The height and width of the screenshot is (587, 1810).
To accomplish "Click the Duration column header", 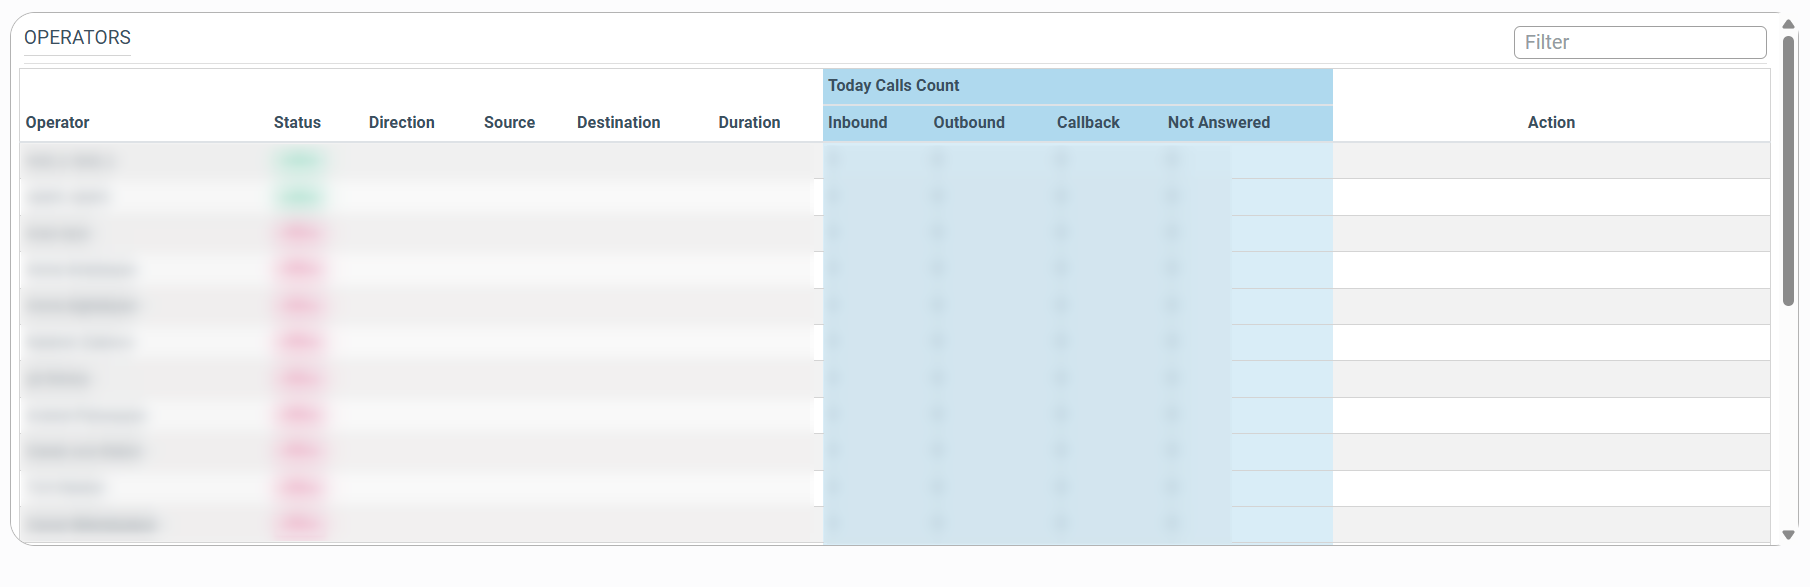I will click(x=749, y=122).
